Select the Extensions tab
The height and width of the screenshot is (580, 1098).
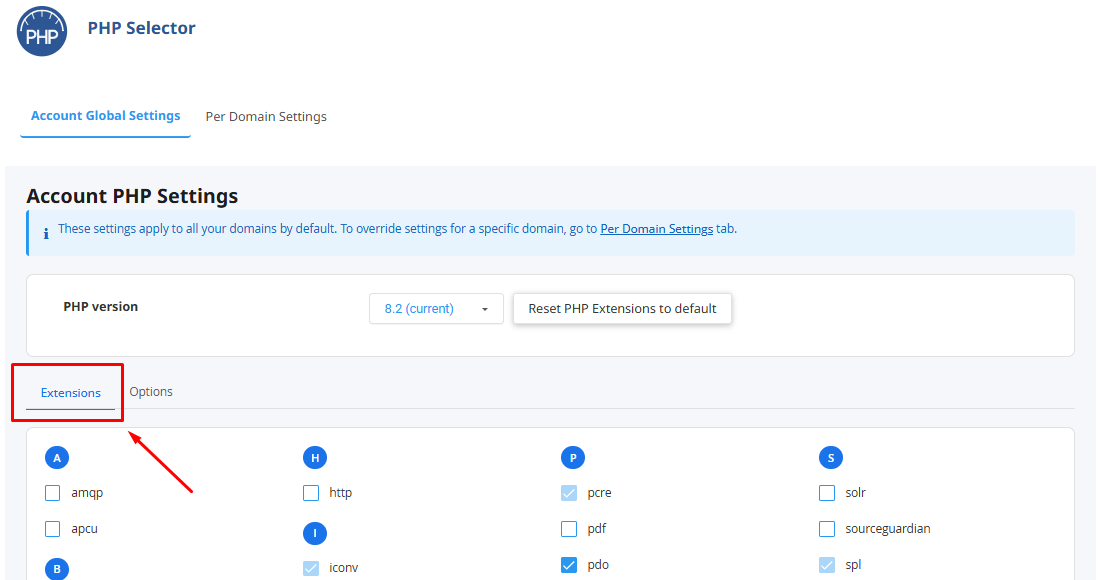tap(71, 393)
